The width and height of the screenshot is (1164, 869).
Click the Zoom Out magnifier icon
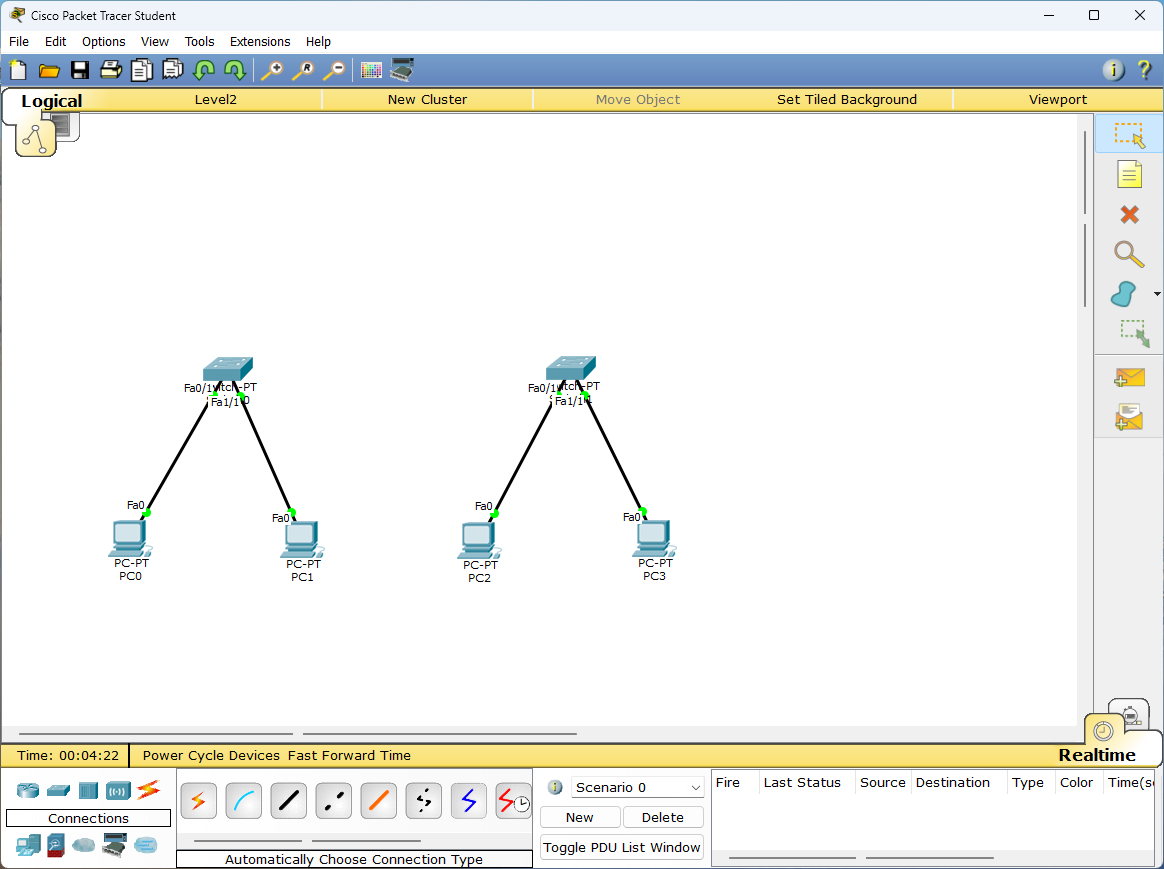[334, 70]
